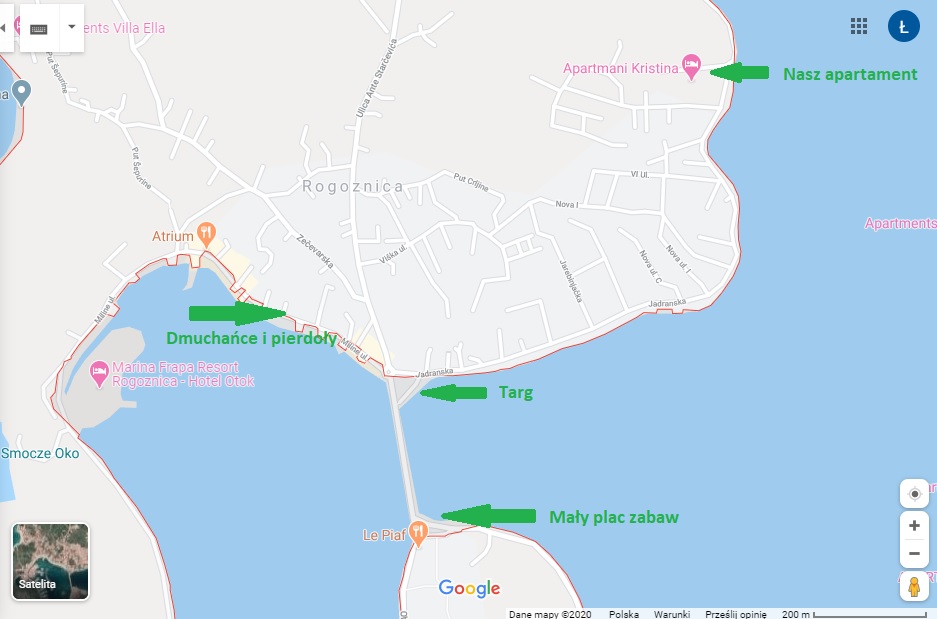Expand the collapsed side panel arrow
Screen dimensions: 937x619
(5, 27)
